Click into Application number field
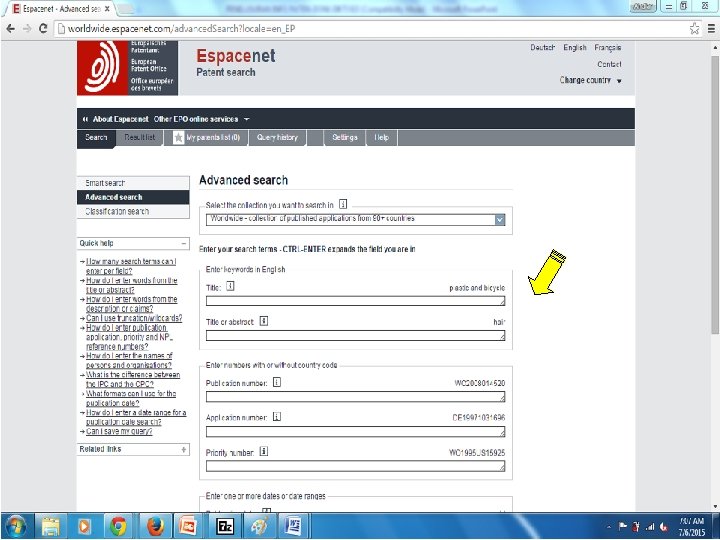The height and width of the screenshot is (540, 720). pyautogui.click(x=355, y=432)
